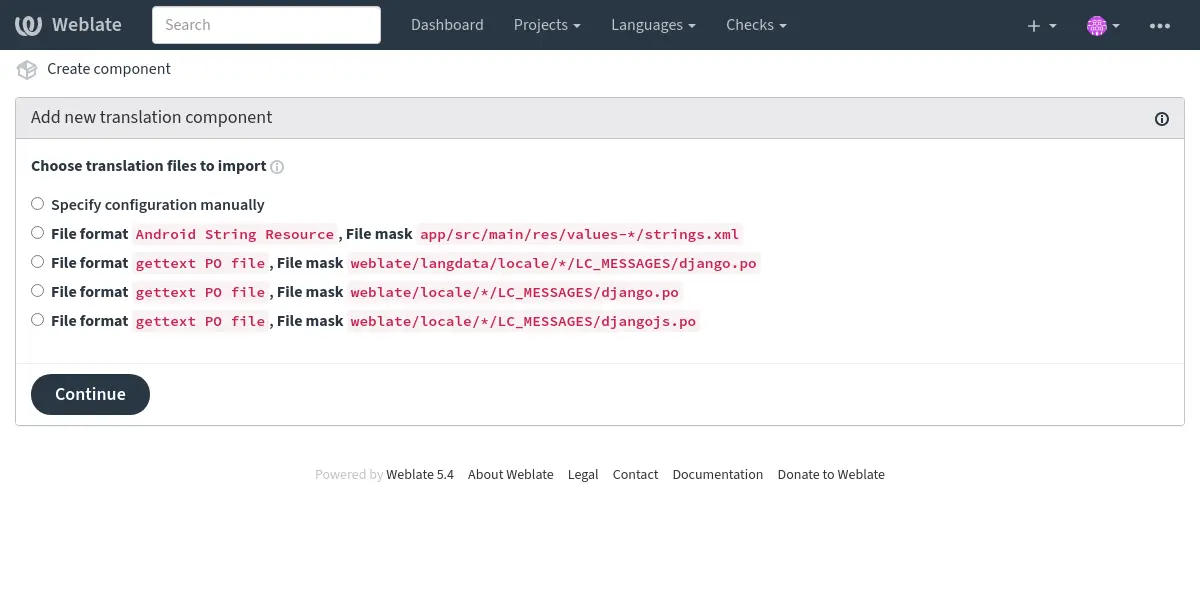The width and height of the screenshot is (1200, 596).
Task: Expand the Projects dropdown
Action: [x=547, y=25]
